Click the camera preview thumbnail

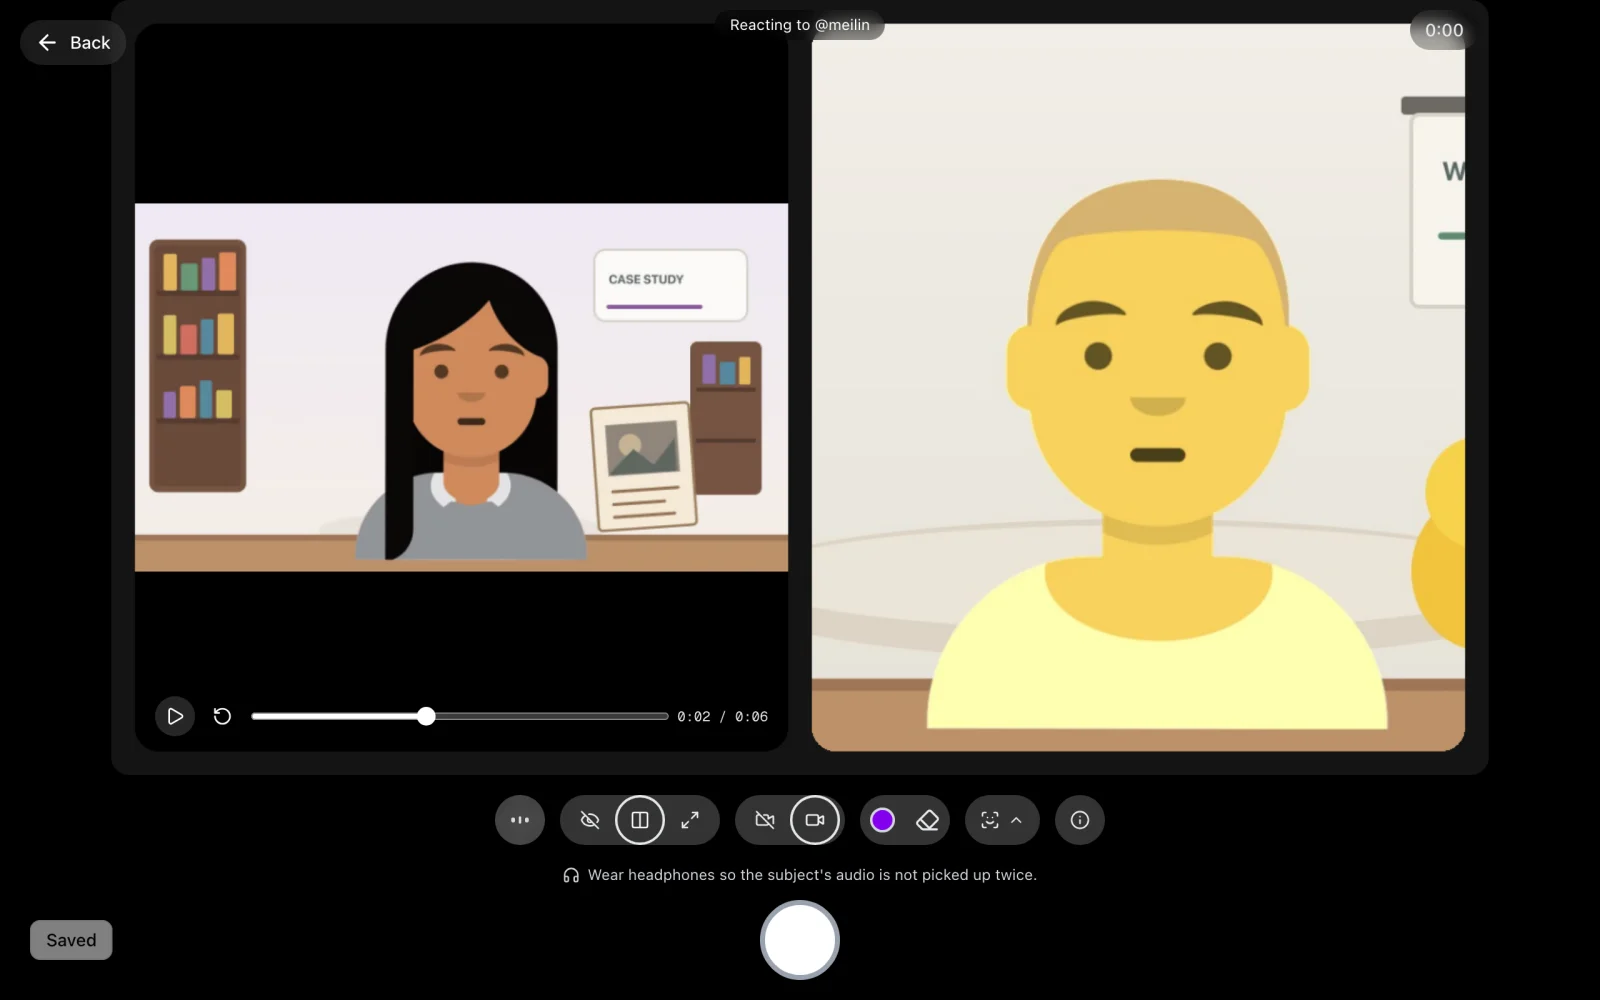[x=1138, y=387]
